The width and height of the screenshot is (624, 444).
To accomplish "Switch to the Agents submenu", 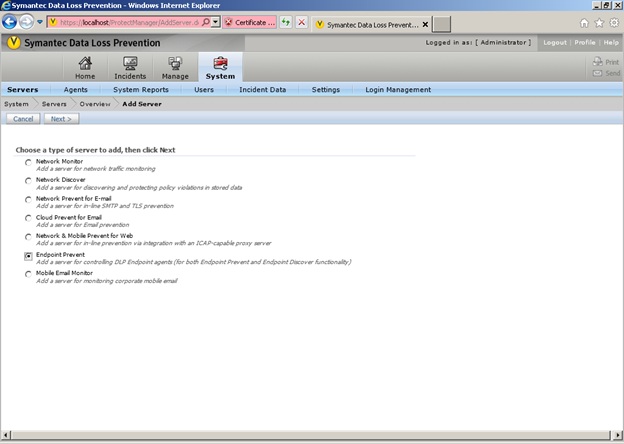I will [x=76, y=90].
